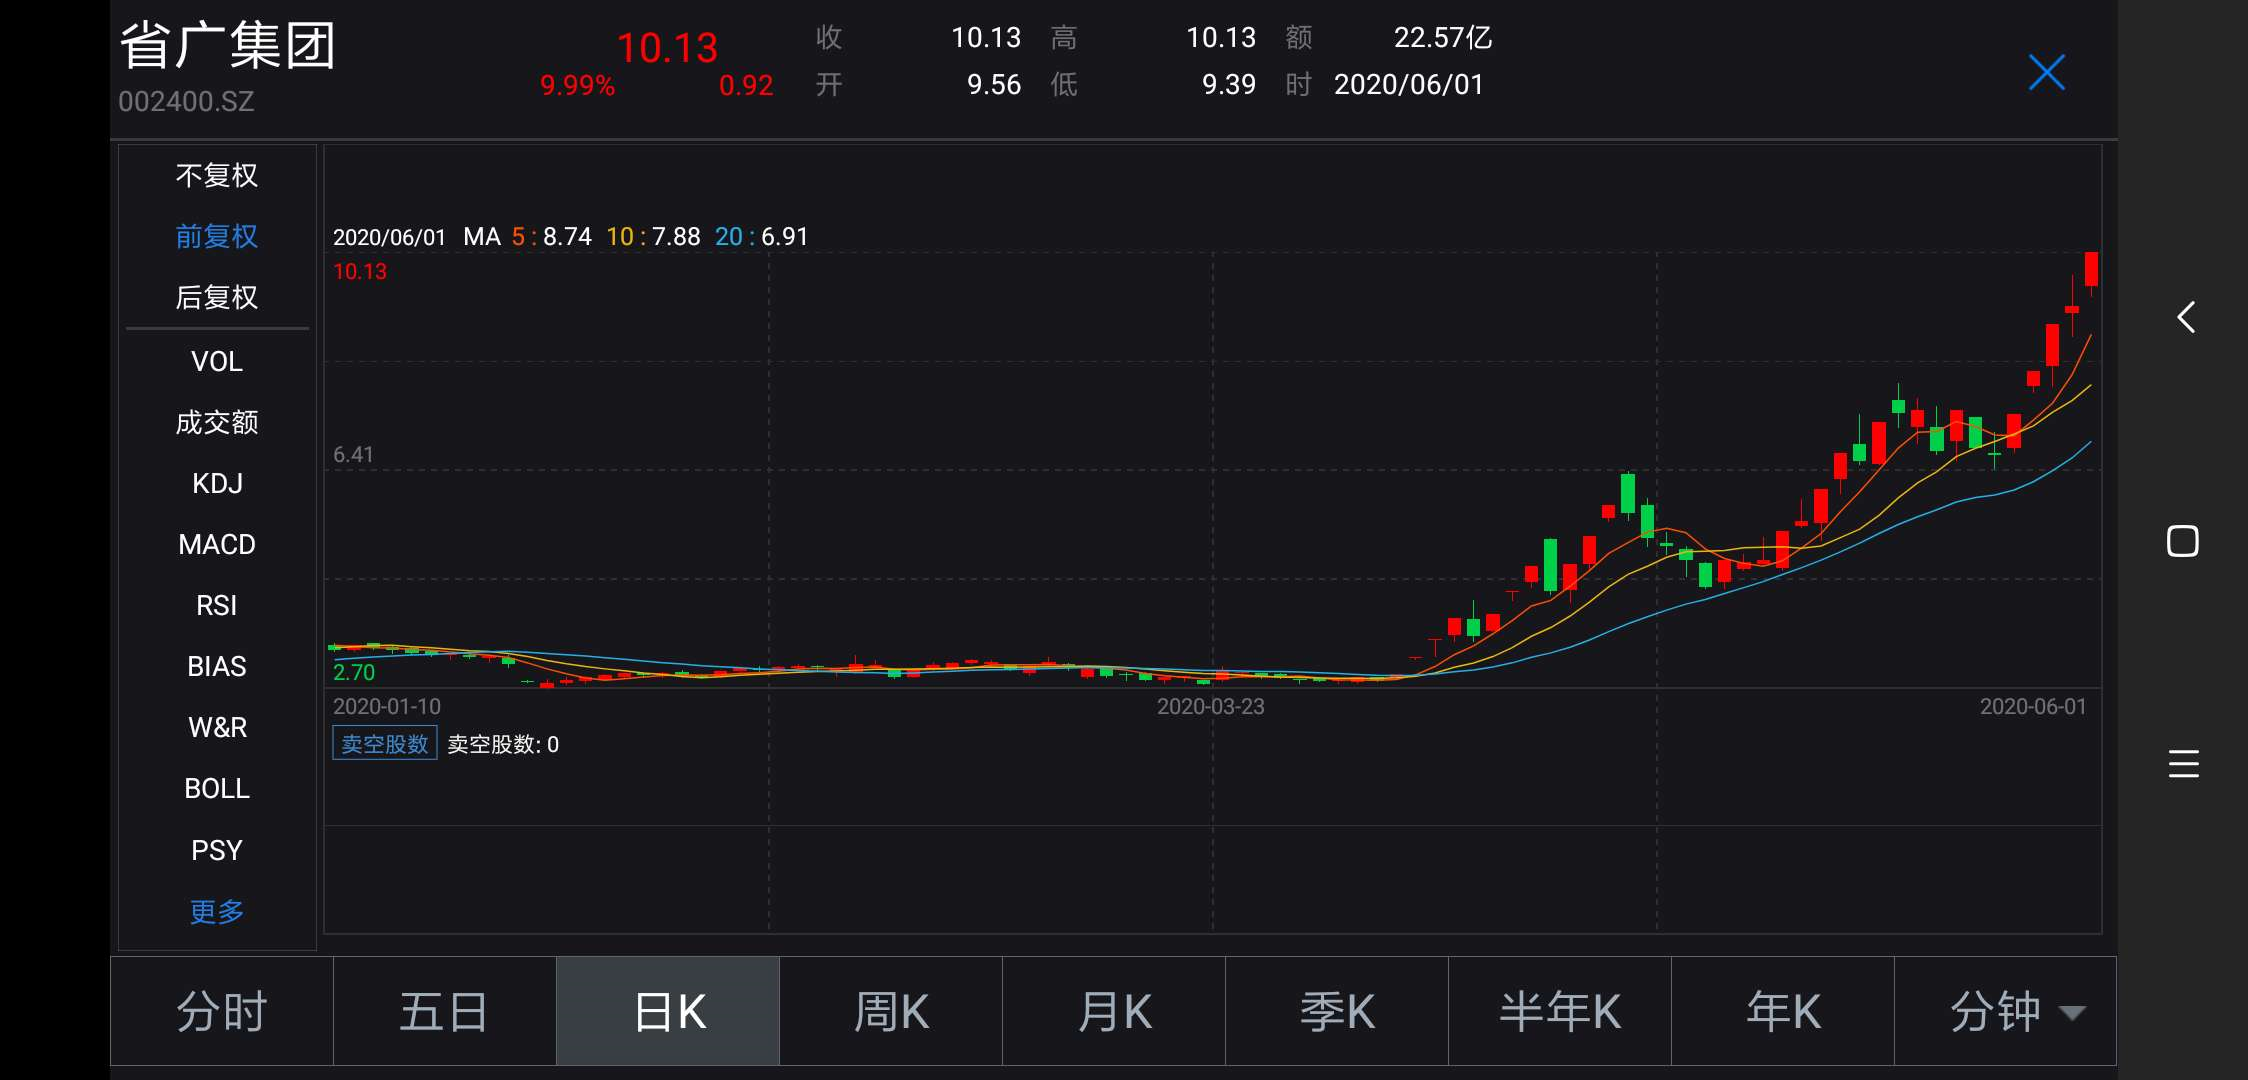The image size is (2248, 1080).
Task: Switch to the 日K tab
Action: coord(668,1011)
